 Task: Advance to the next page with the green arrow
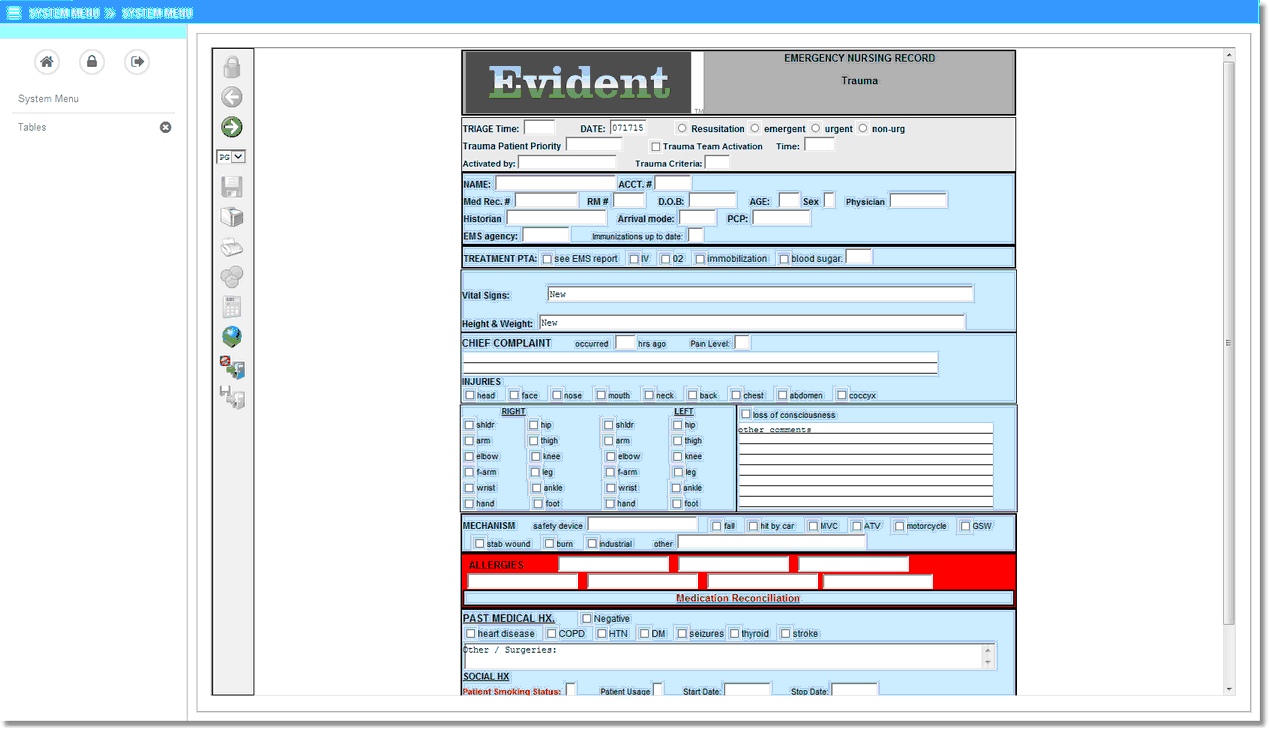pyautogui.click(x=232, y=127)
